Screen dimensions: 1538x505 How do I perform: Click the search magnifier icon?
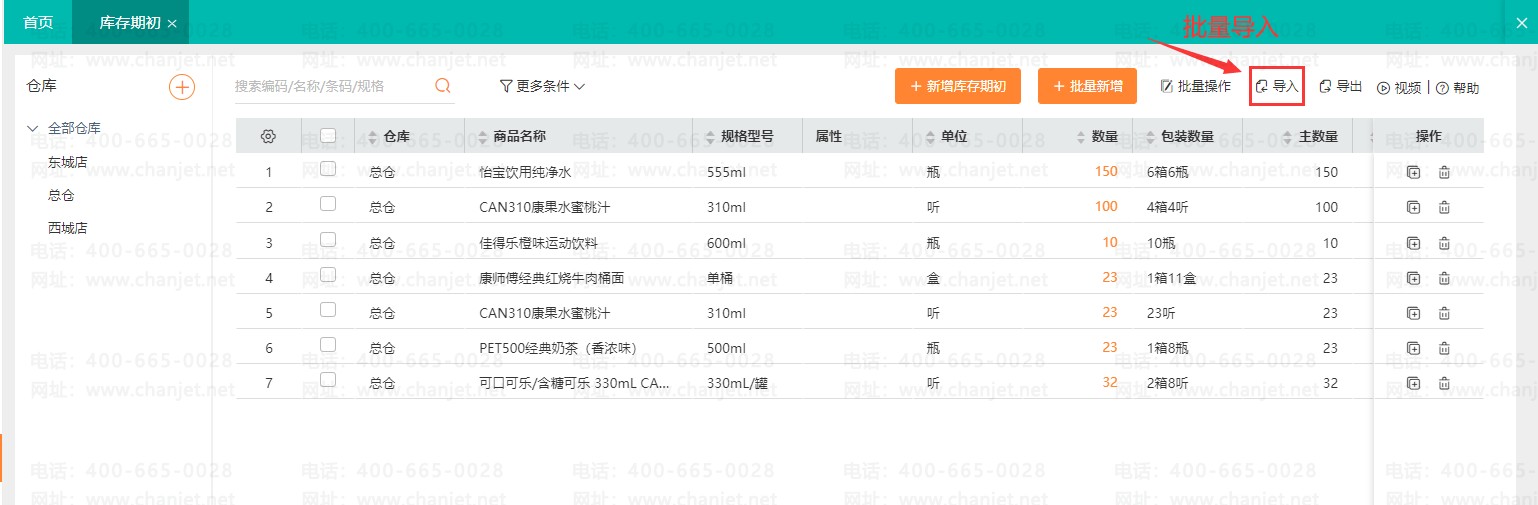[x=442, y=86]
